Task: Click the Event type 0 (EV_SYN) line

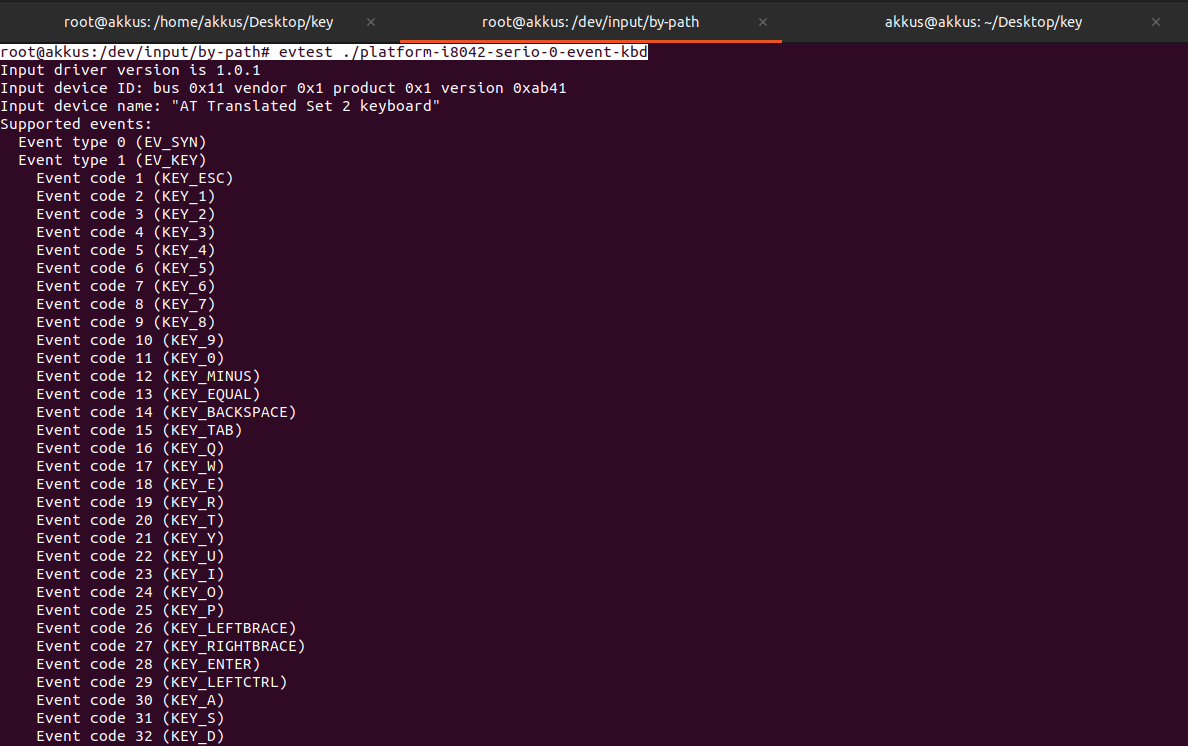Action: click(112, 142)
